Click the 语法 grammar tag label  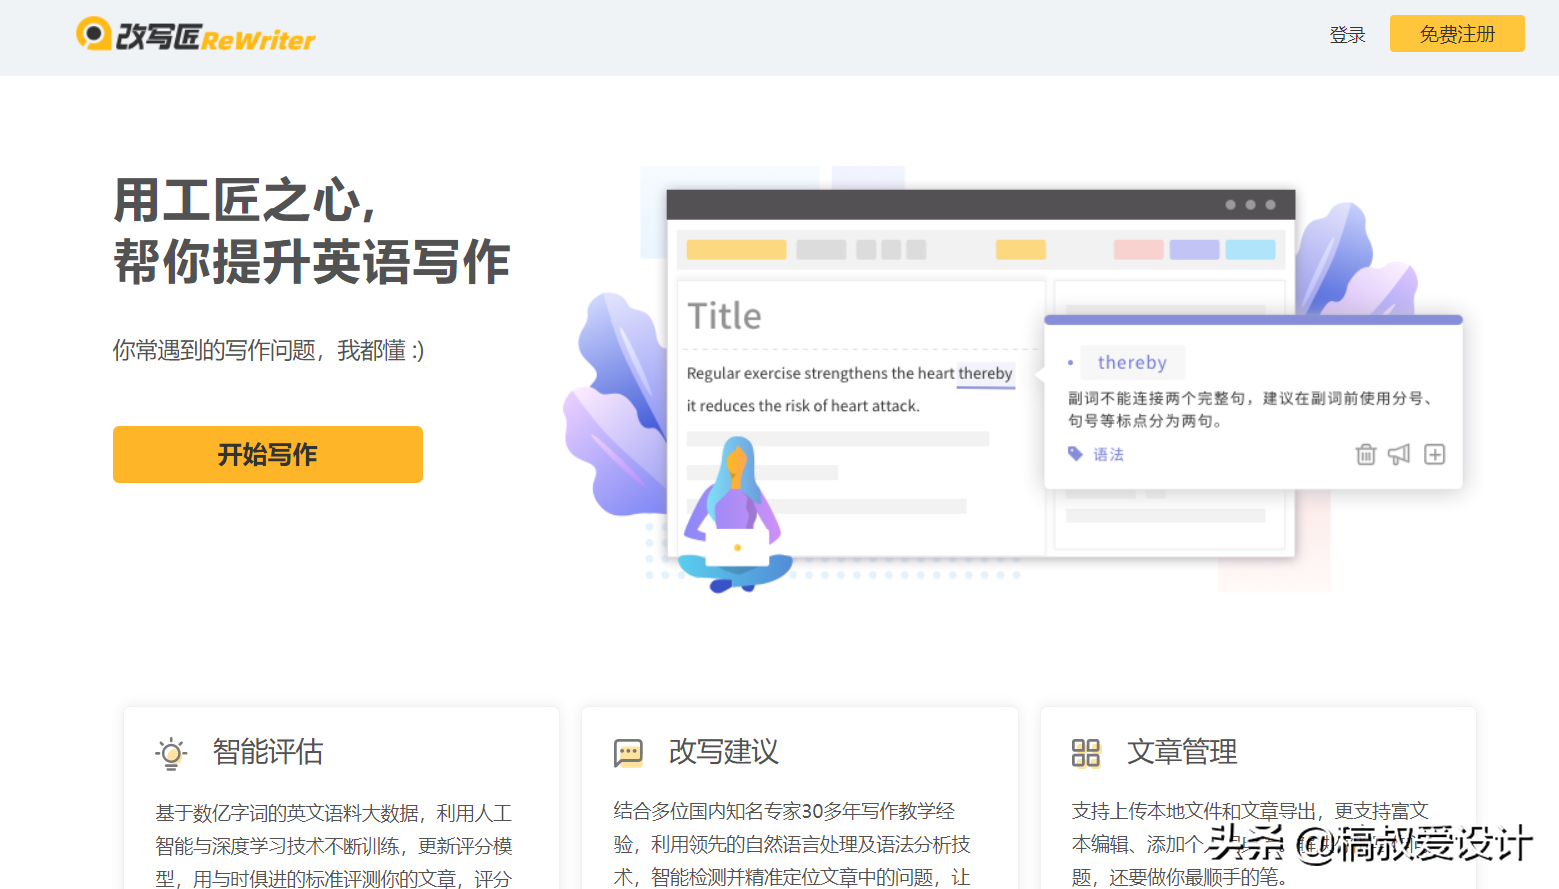coord(1108,454)
